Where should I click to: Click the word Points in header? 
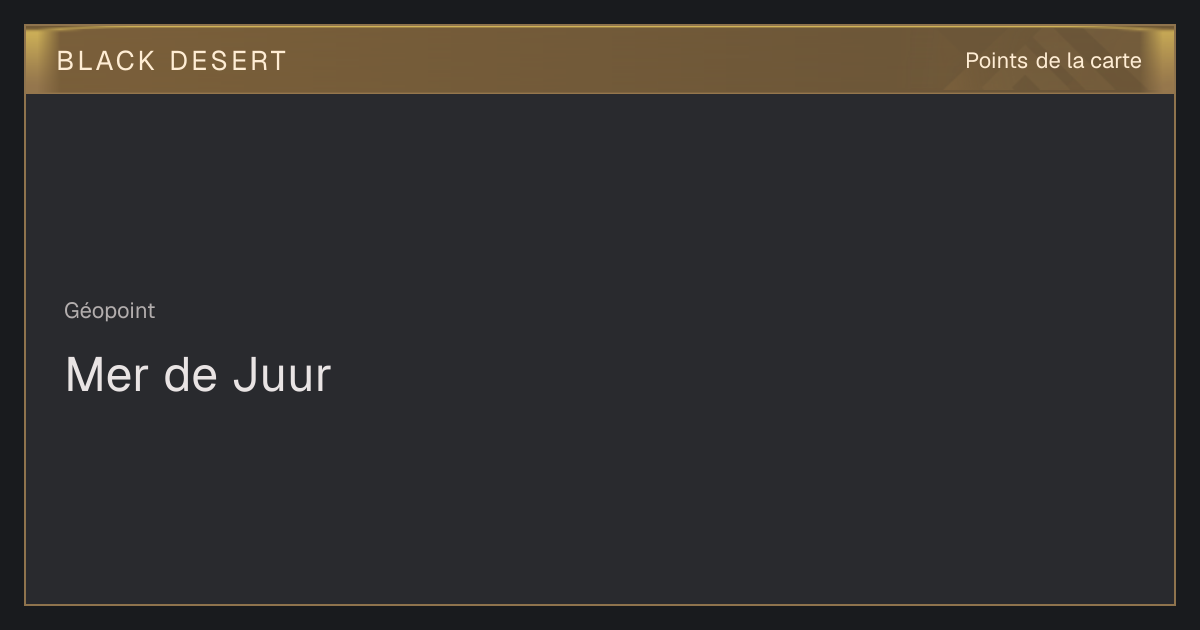click(996, 61)
